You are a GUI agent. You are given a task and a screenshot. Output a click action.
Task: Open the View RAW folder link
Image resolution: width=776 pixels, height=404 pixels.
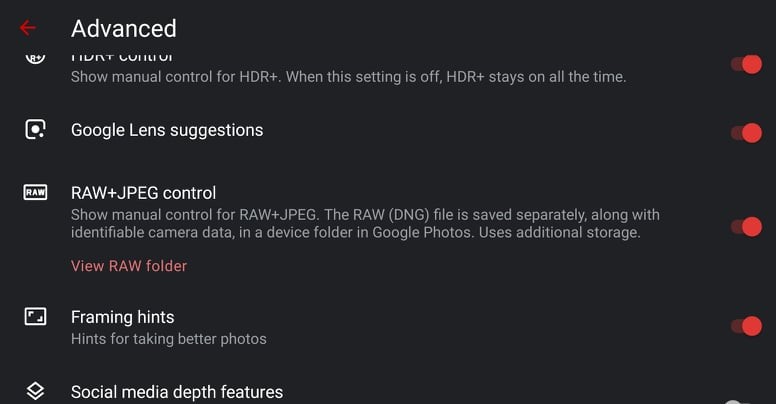point(129,266)
